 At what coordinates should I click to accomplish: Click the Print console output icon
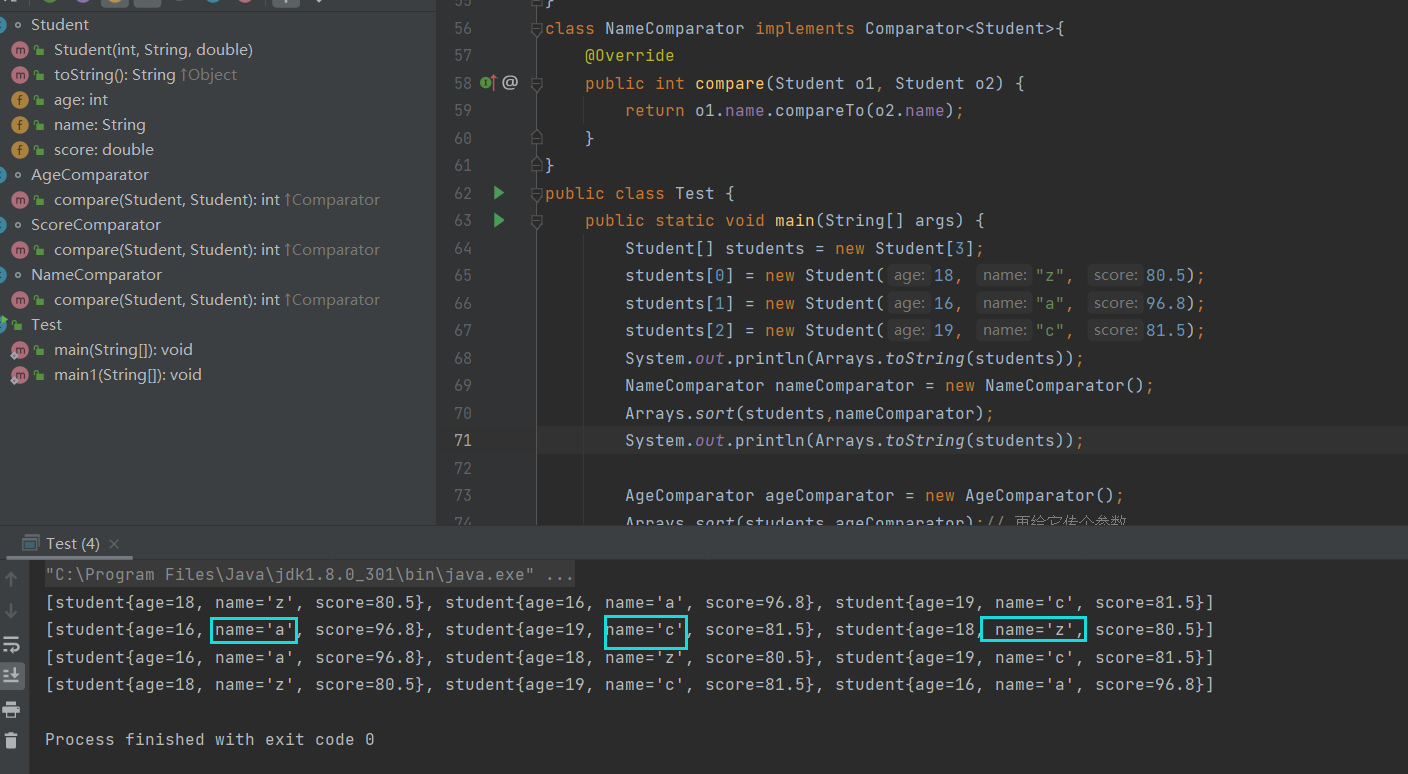click(11, 709)
